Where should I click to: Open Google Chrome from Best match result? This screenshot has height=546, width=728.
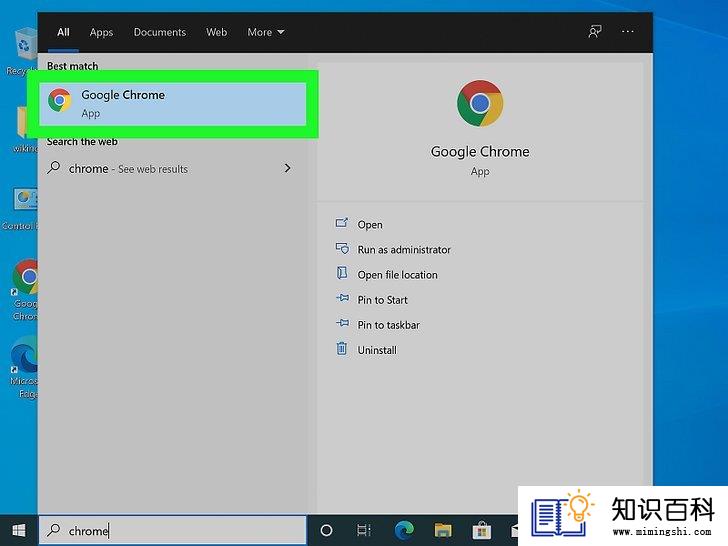[x=173, y=104]
